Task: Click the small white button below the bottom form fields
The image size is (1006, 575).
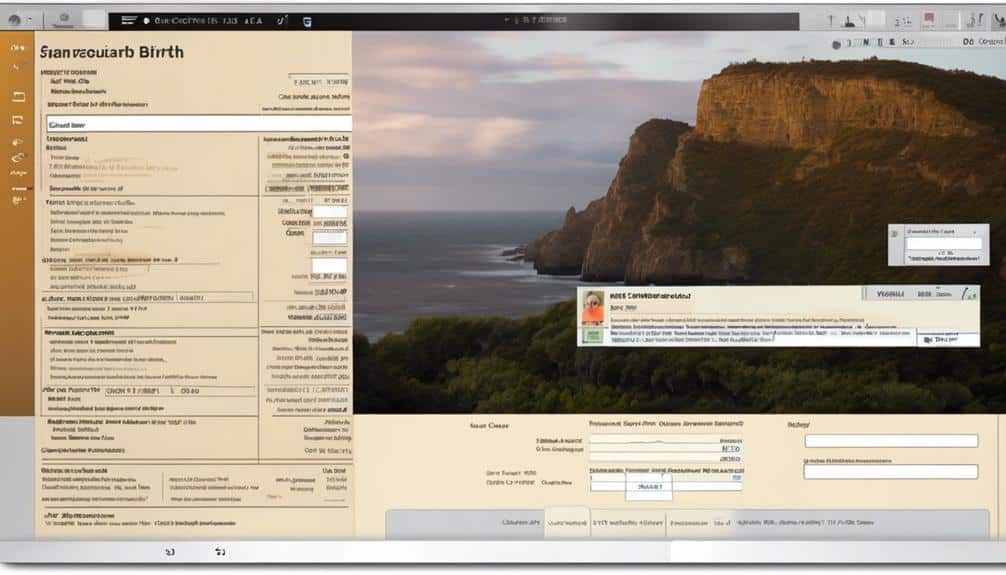Action: point(649,486)
